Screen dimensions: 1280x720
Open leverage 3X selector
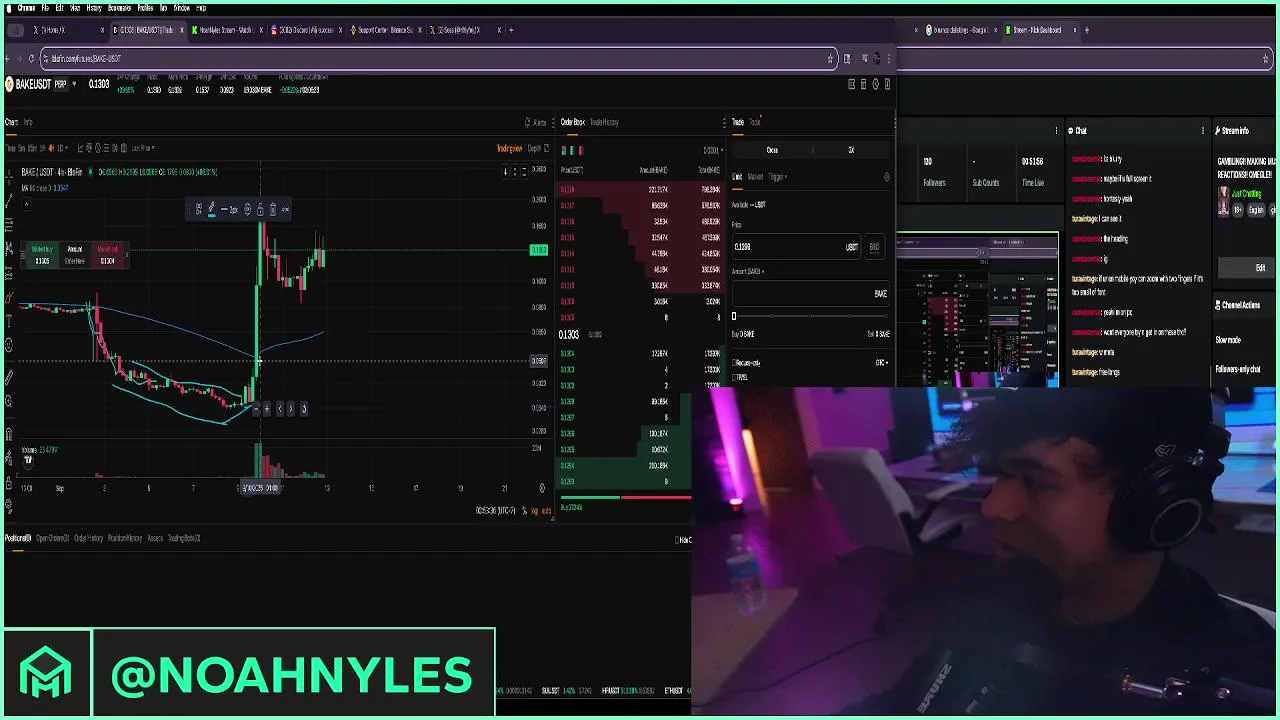tap(851, 150)
